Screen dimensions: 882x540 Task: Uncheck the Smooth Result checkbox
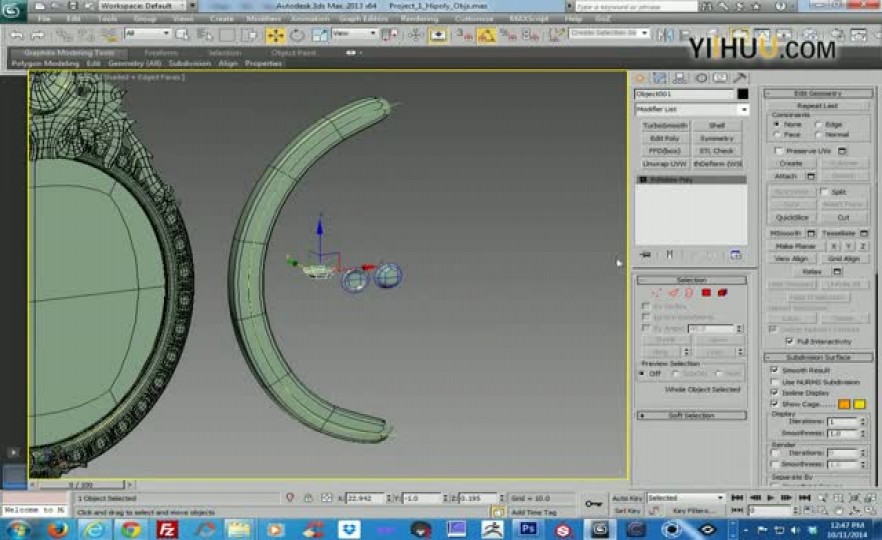point(775,370)
